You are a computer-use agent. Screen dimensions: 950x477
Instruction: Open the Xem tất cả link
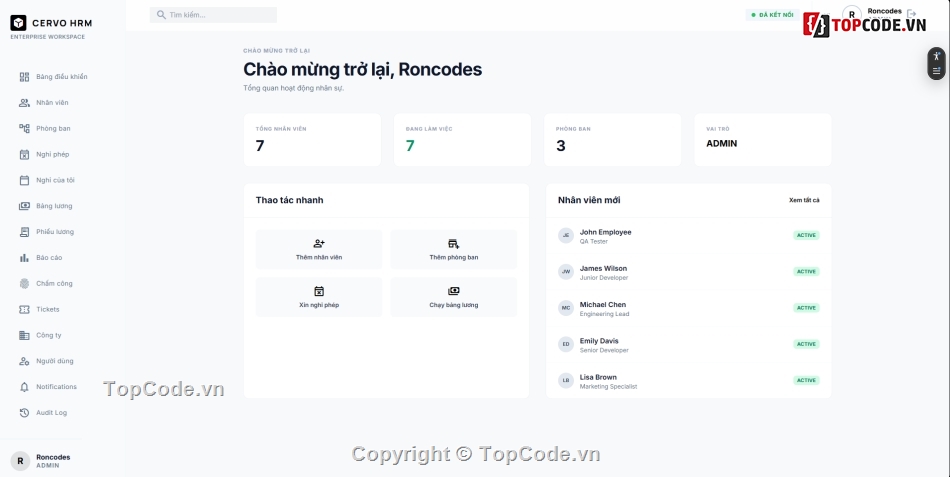(x=803, y=200)
